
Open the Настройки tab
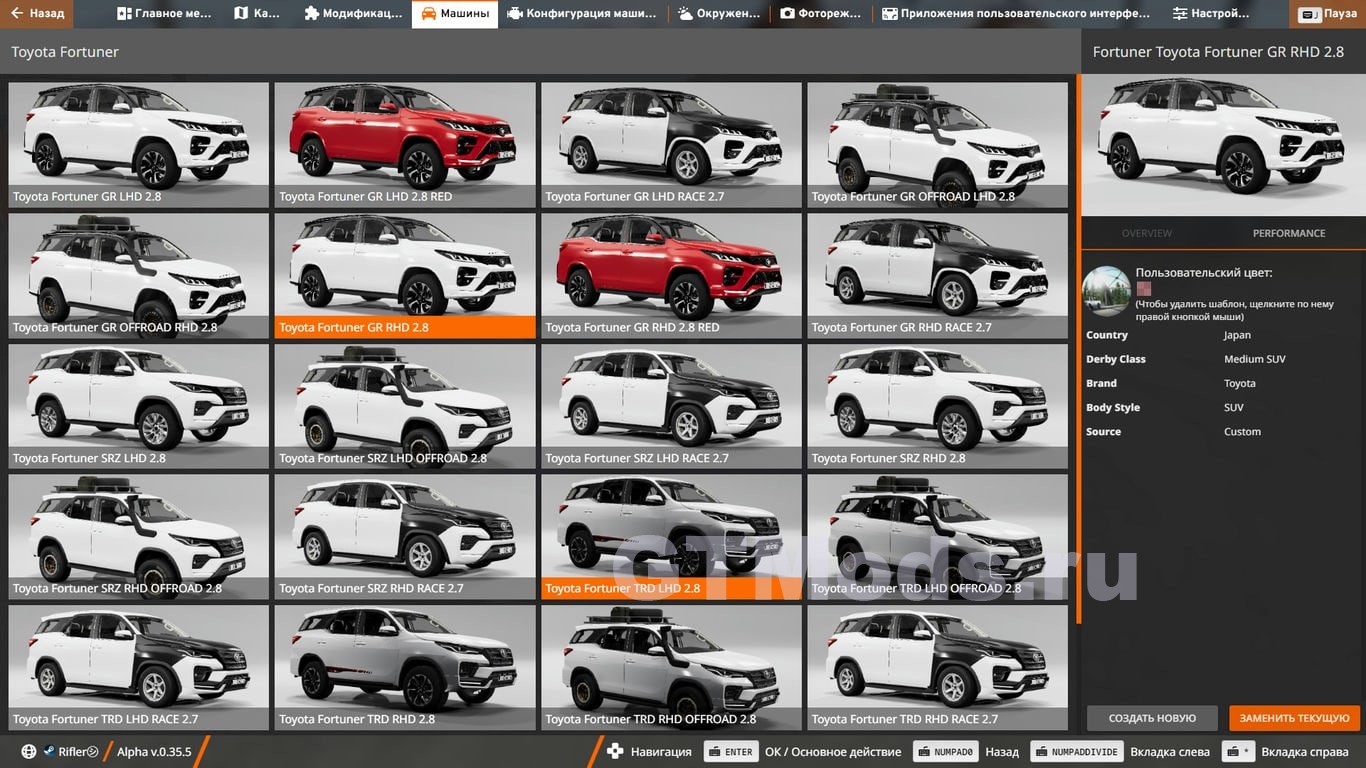tap(1211, 14)
